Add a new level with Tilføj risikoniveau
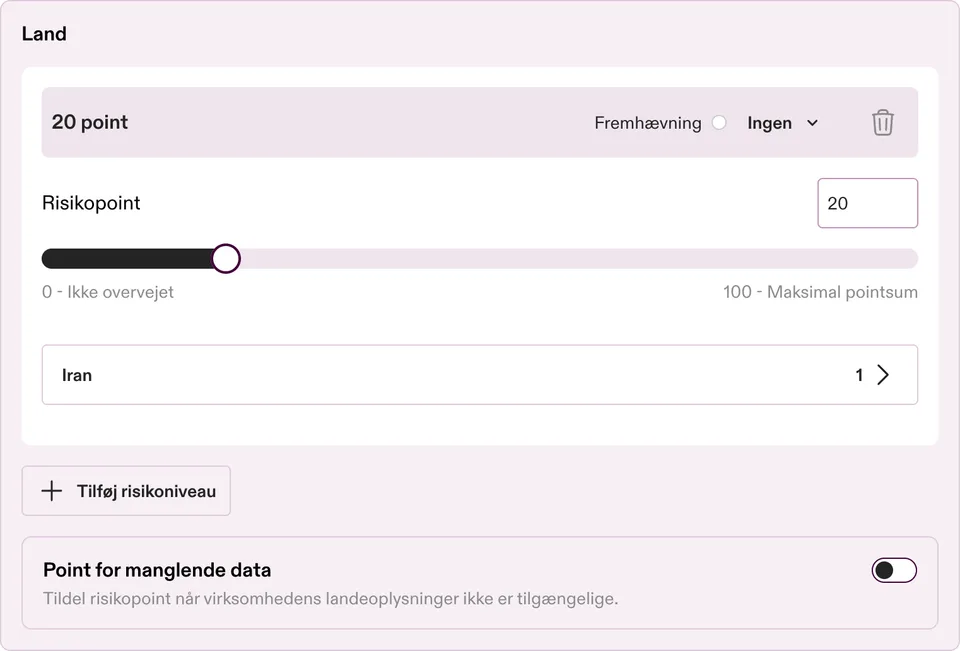 click(x=126, y=491)
